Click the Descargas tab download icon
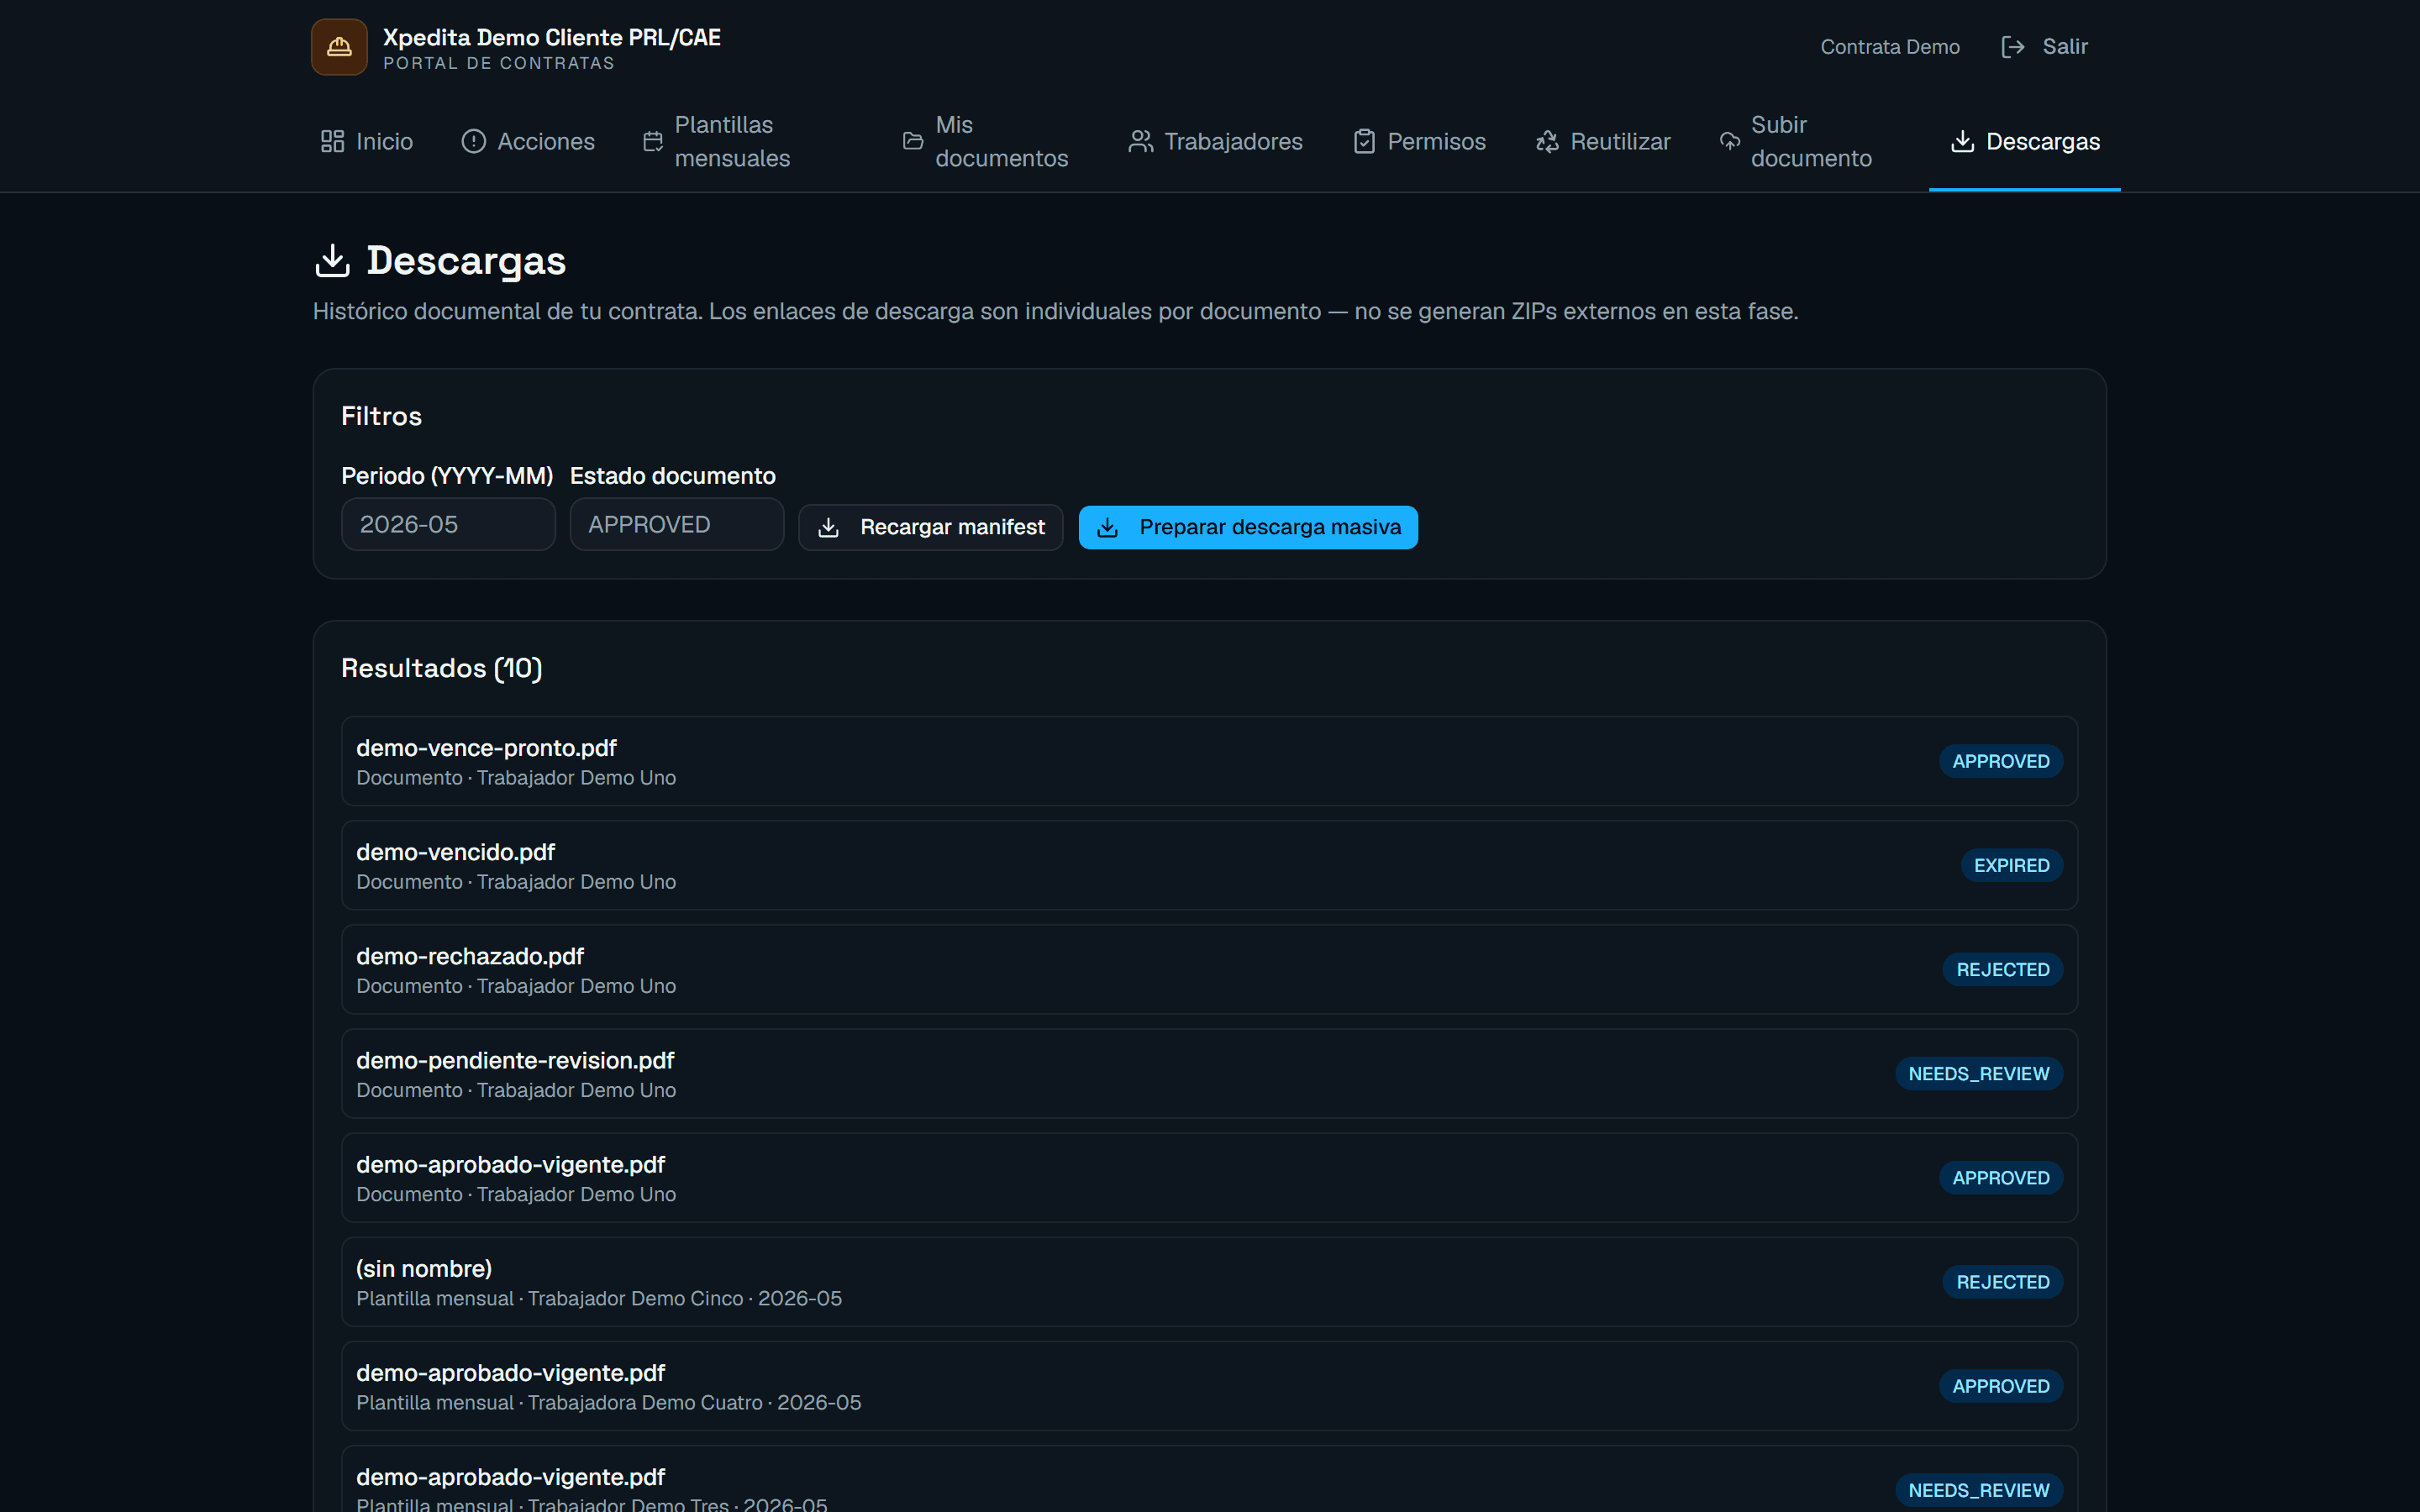The image size is (2420, 1512). (1962, 141)
